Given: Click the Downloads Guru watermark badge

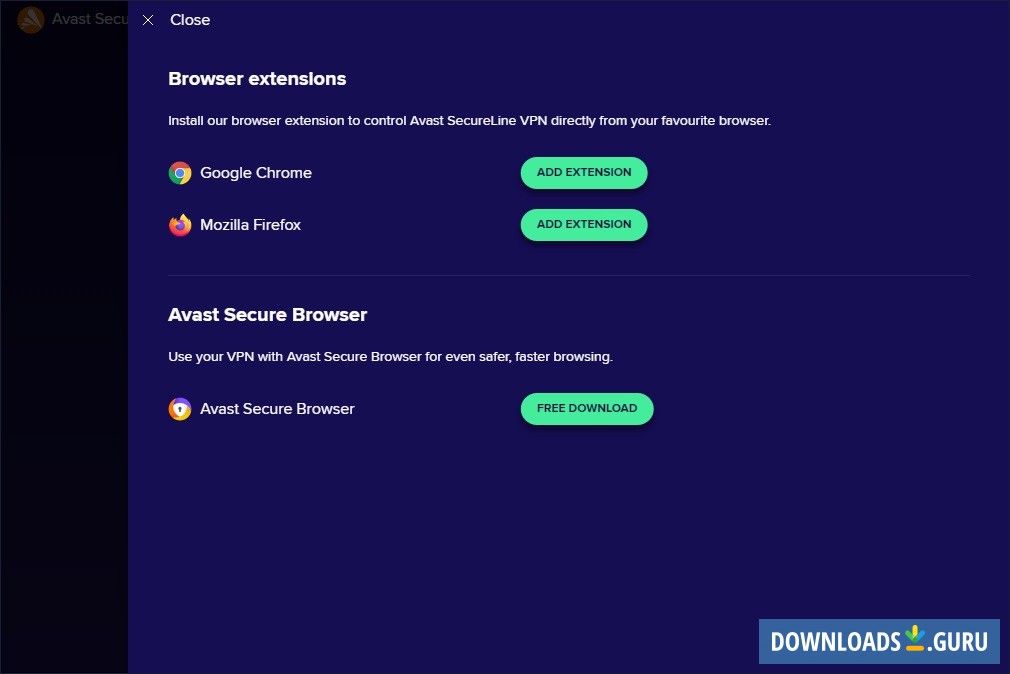Looking at the screenshot, I should pos(878,641).
